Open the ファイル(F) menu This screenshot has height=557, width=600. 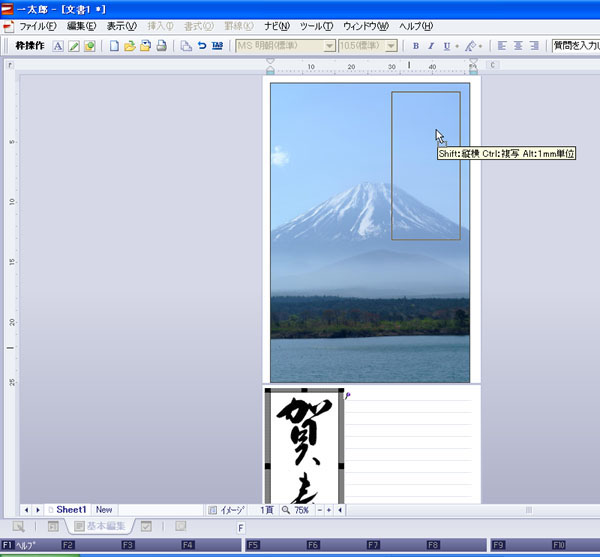[39, 26]
